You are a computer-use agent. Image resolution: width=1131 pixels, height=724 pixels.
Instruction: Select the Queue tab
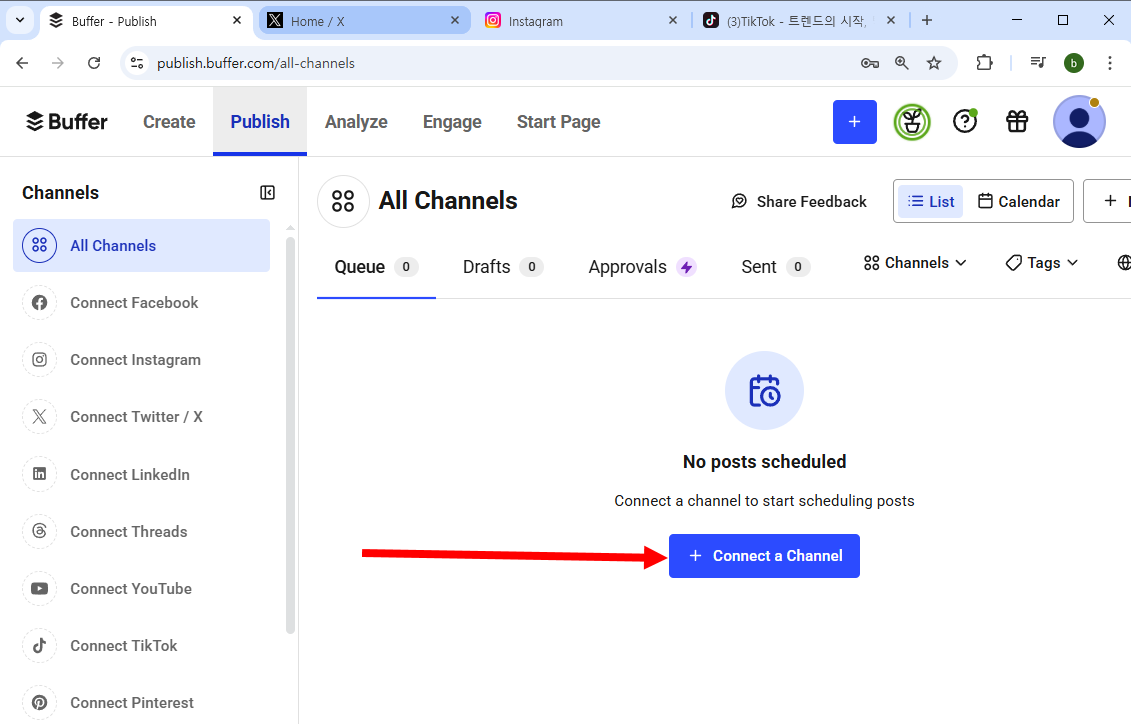click(x=376, y=267)
